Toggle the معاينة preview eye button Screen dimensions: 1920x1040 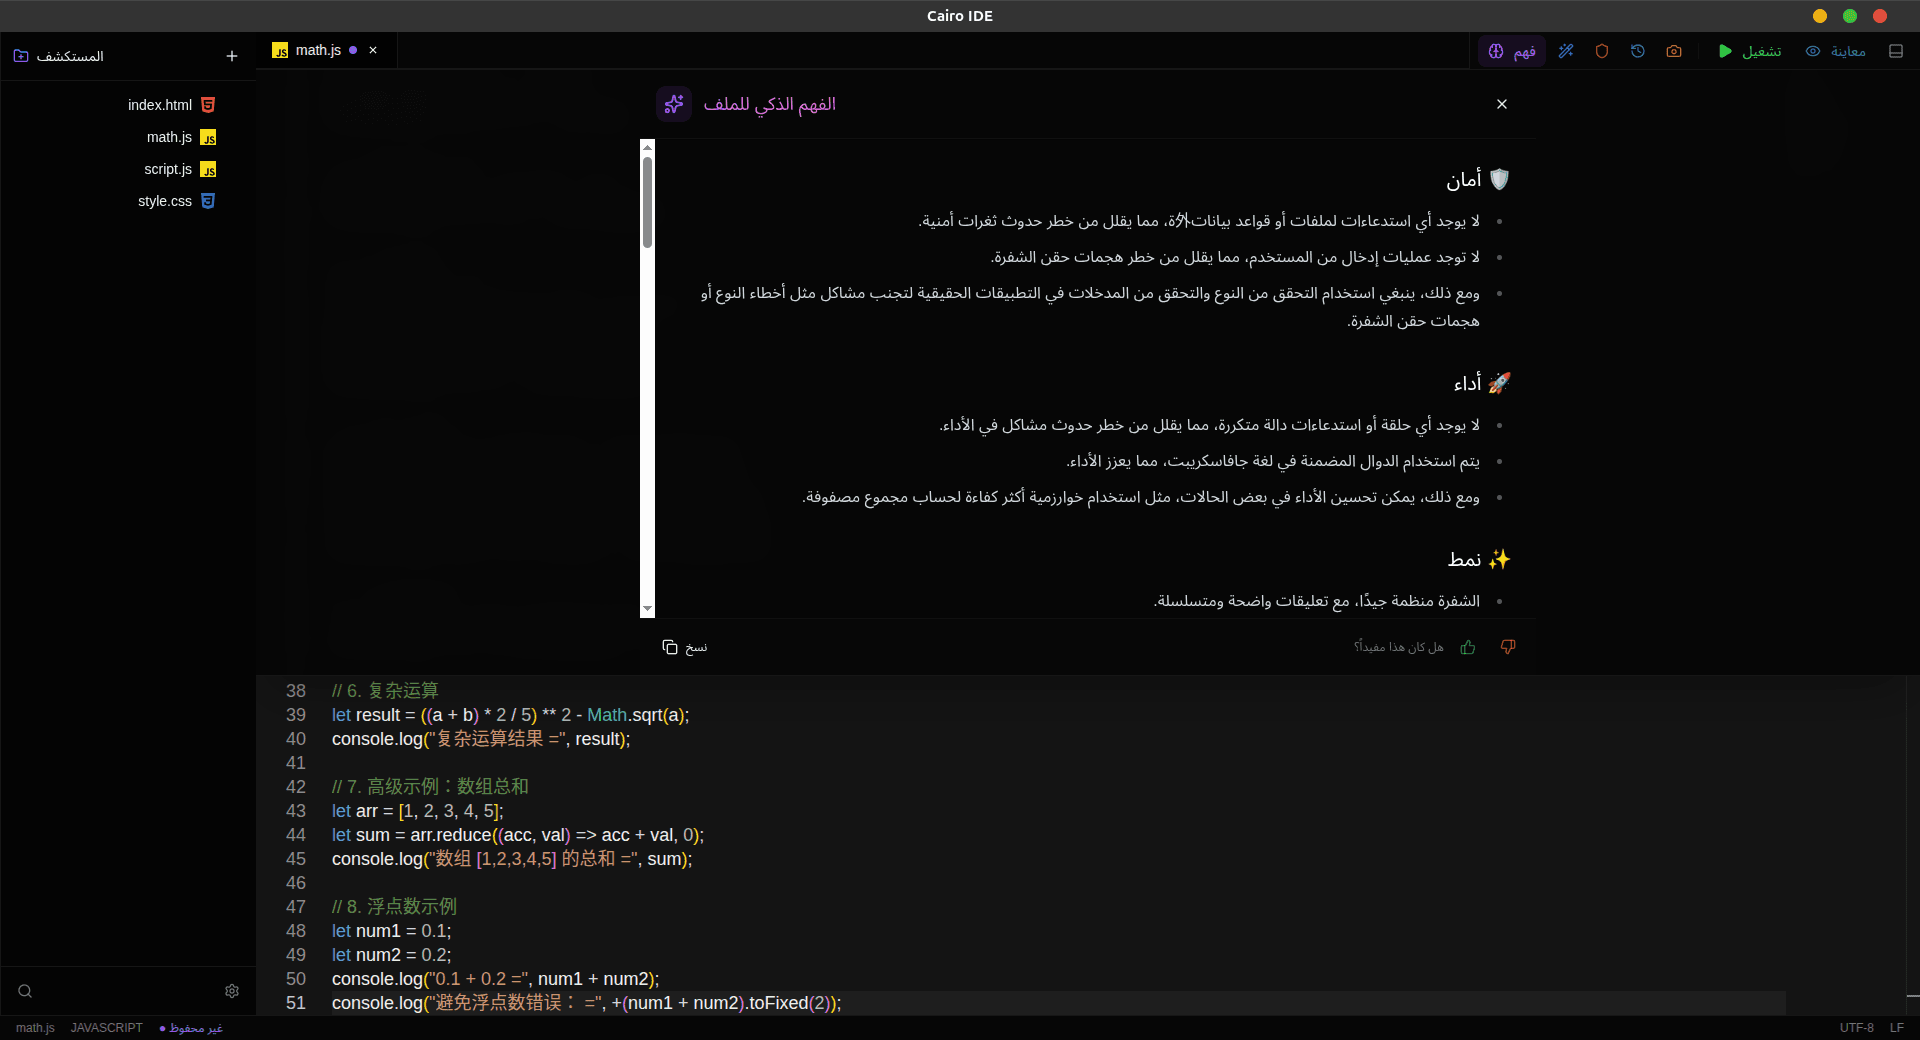click(1836, 51)
